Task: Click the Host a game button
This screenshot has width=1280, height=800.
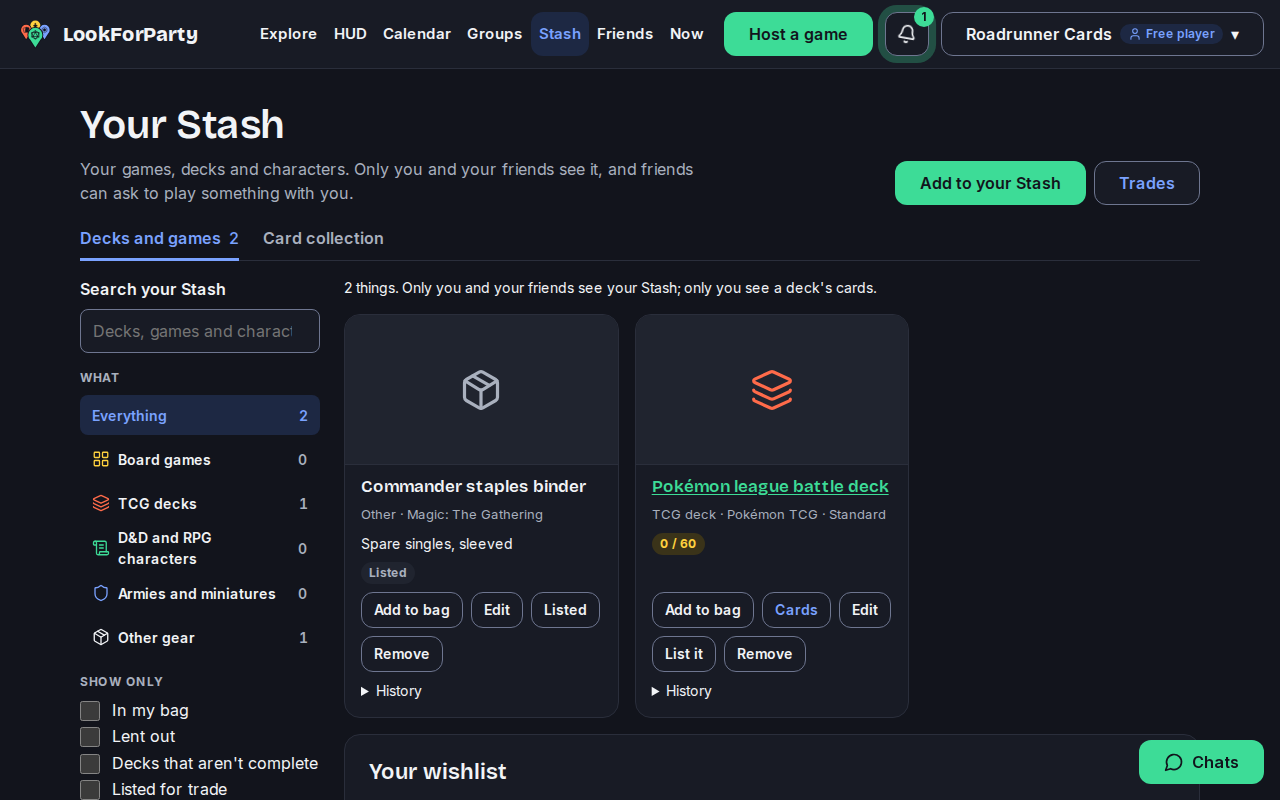Action: [798, 34]
